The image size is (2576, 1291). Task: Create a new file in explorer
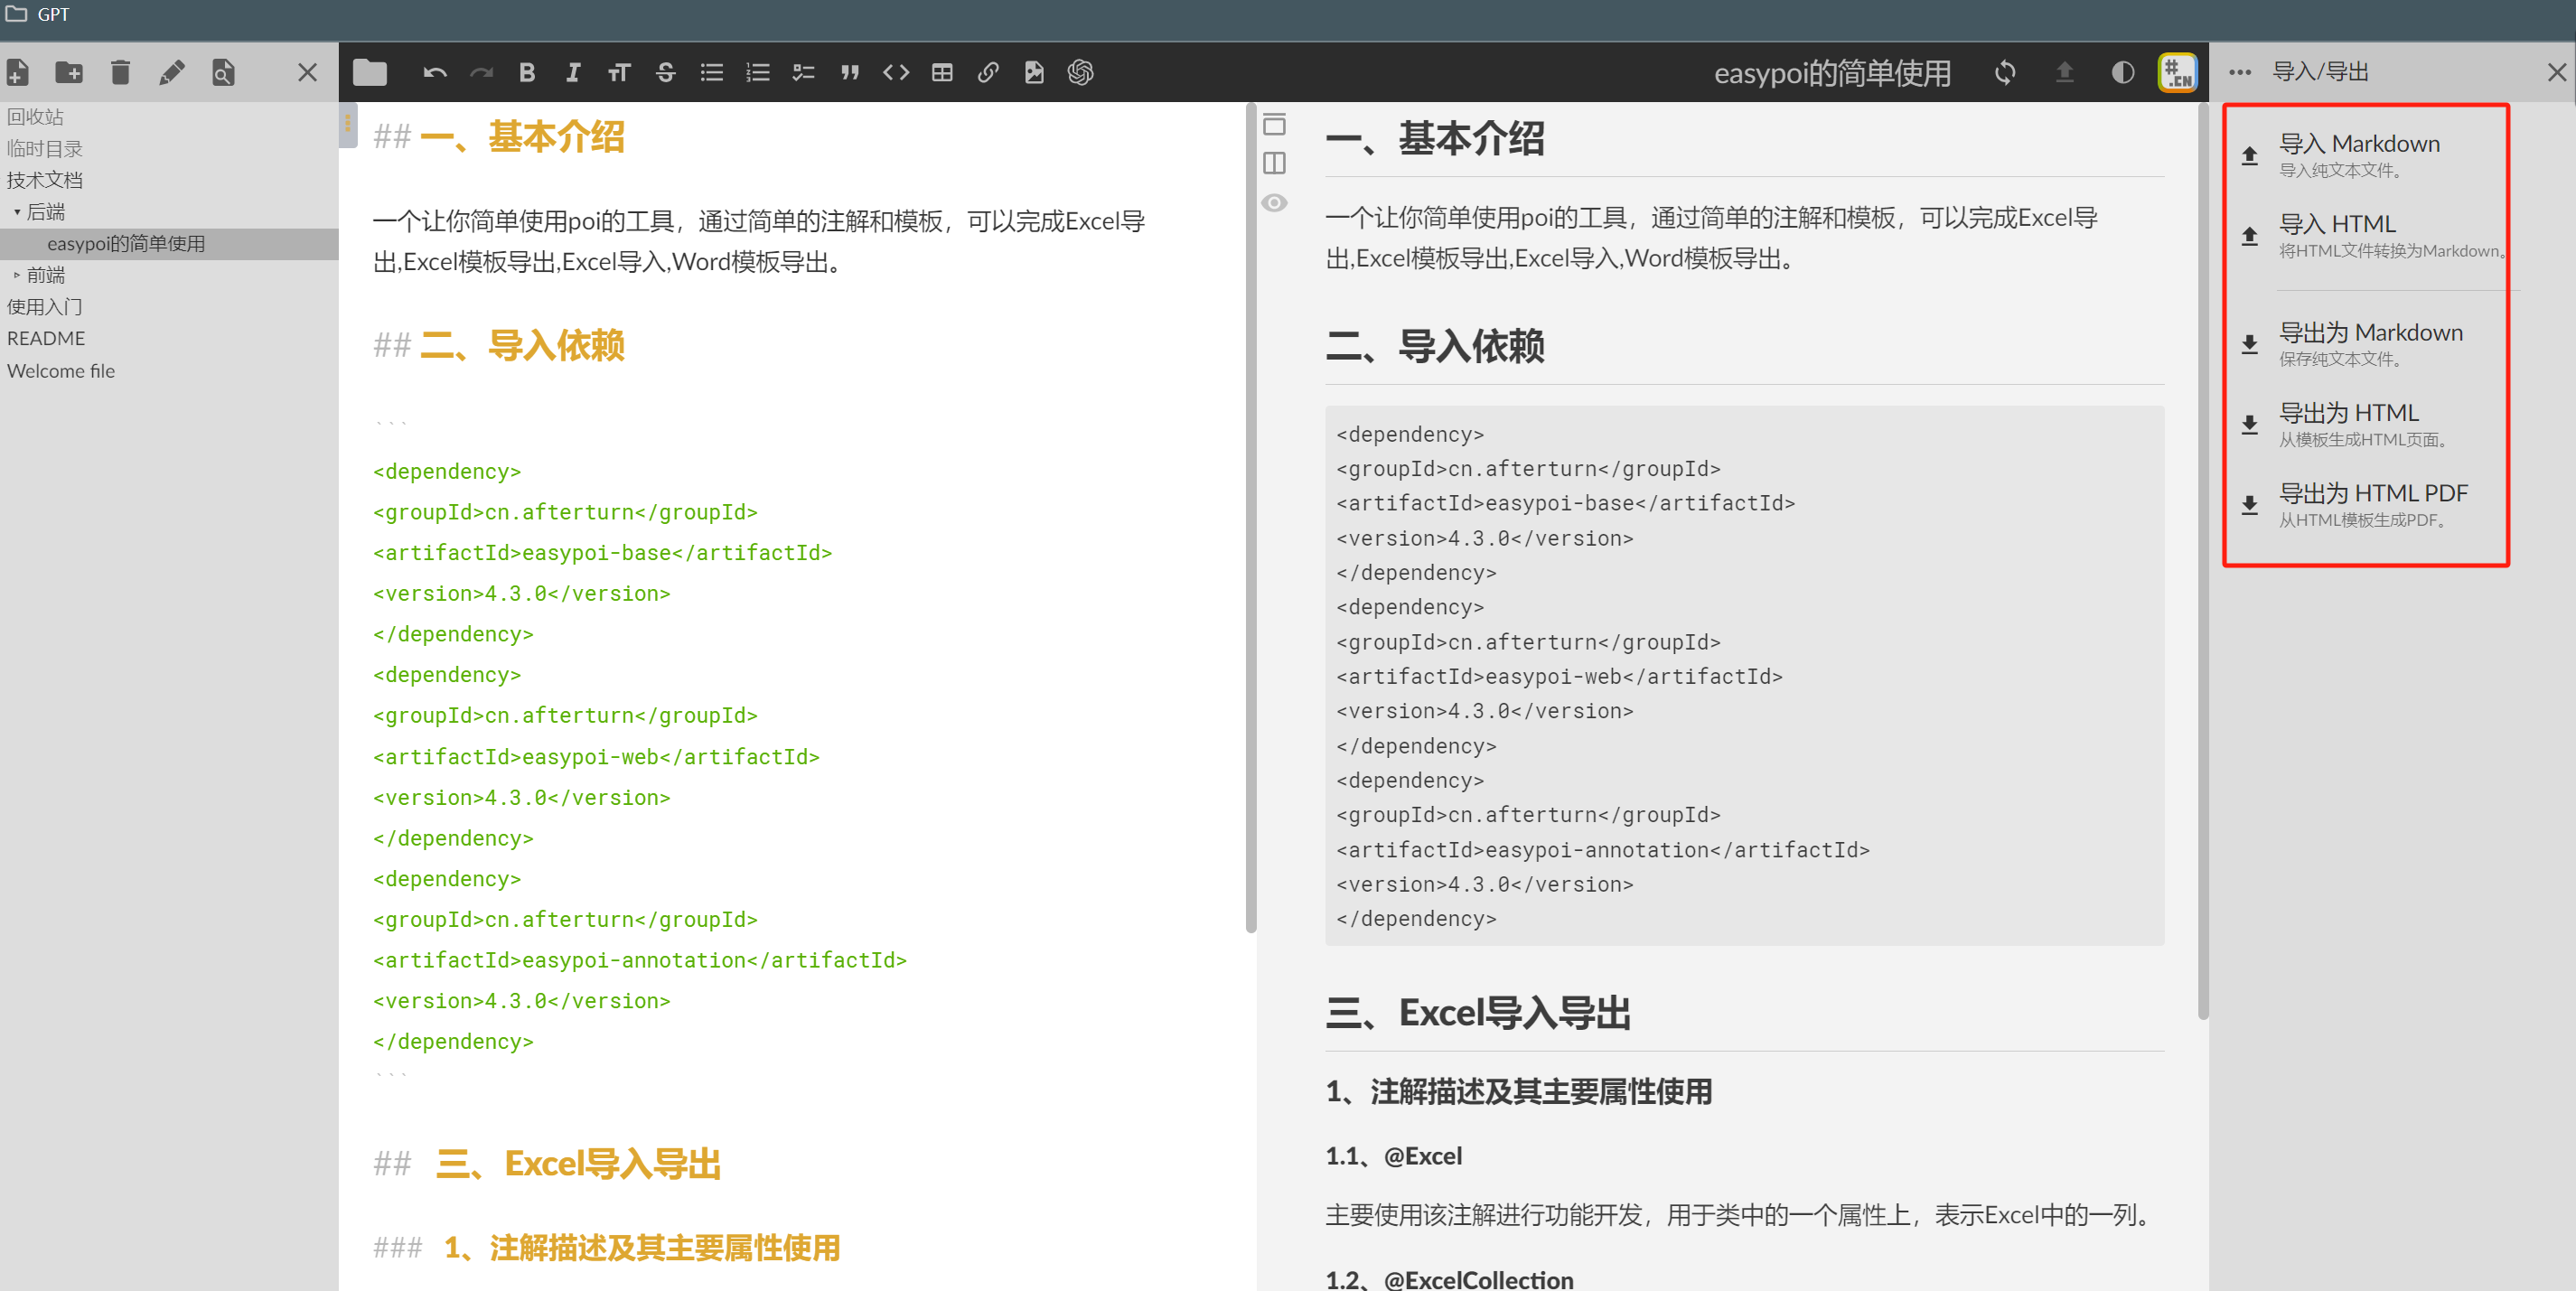pyautogui.click(x=18, y=72)
